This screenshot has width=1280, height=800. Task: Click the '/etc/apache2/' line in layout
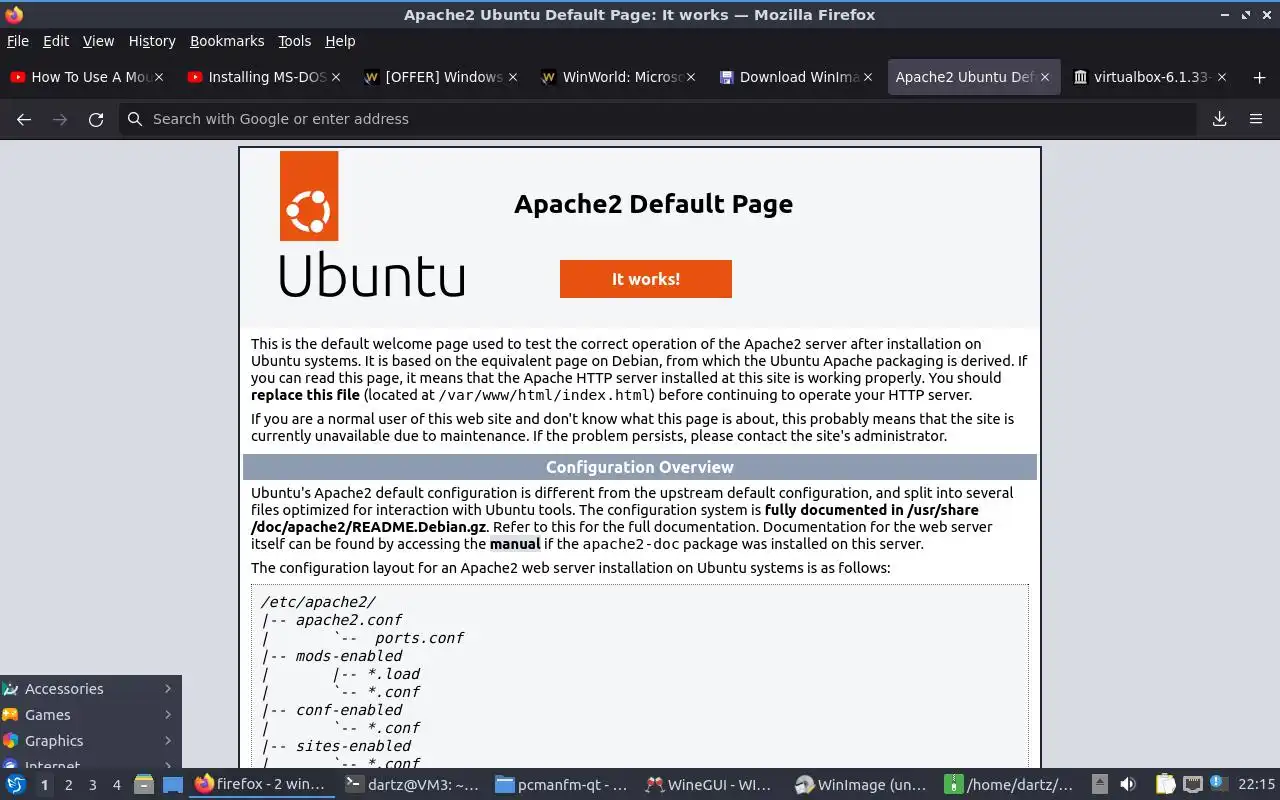(x=318, y=602)
